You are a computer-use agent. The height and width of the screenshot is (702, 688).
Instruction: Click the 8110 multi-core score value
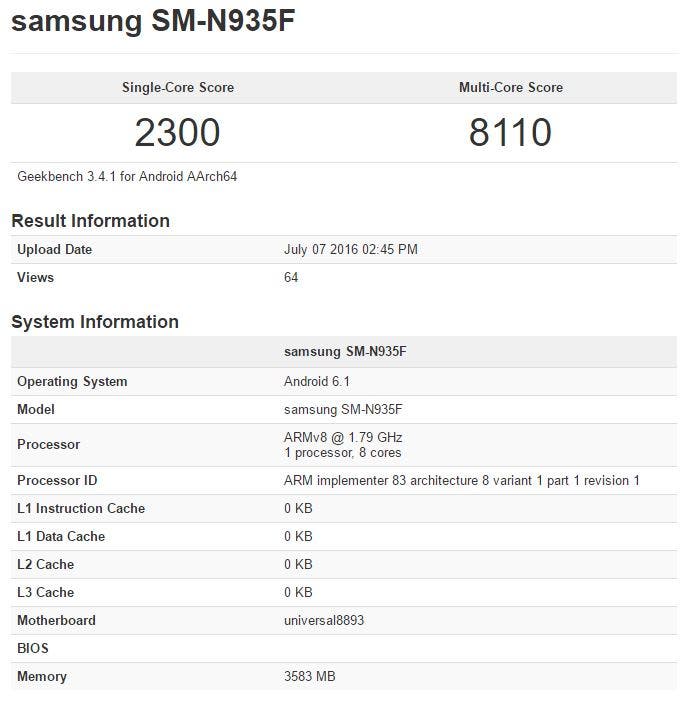coord(510,133)
